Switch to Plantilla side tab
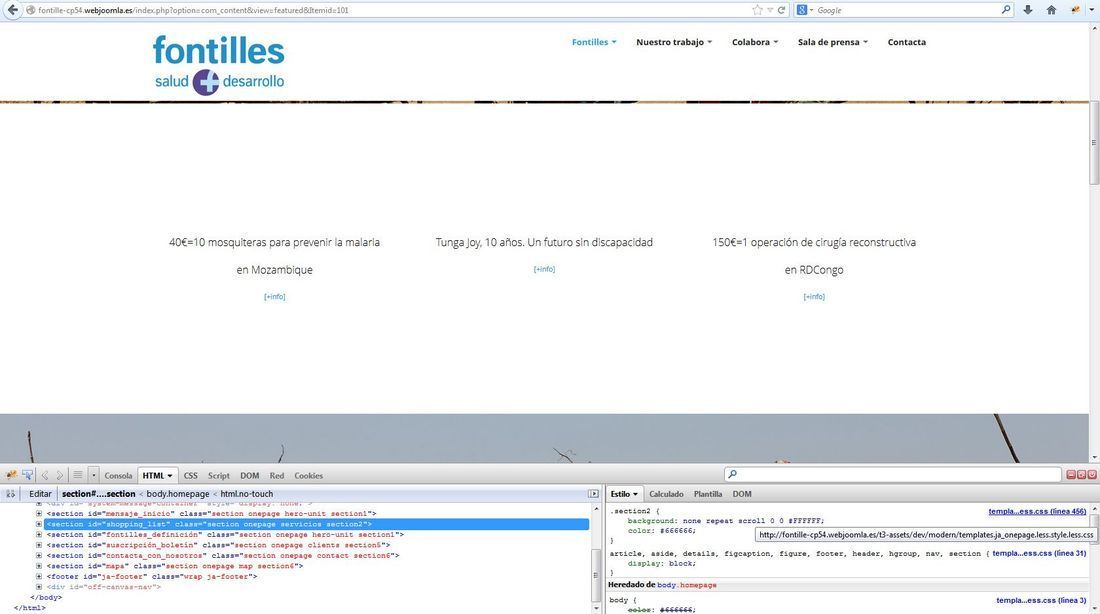This screenshot has height=614, width=1100. point(707,494)
